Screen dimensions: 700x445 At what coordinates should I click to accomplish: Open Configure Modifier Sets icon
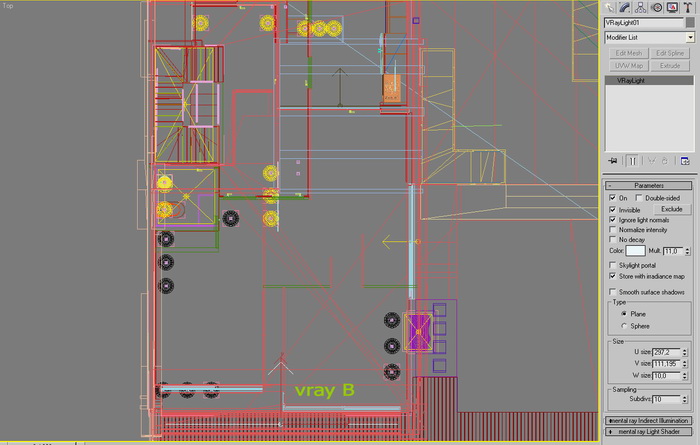click(x=685, y=161)
